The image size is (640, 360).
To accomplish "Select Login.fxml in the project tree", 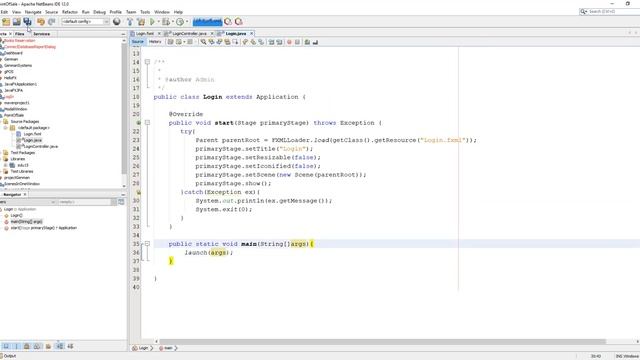I will [32, 134].
